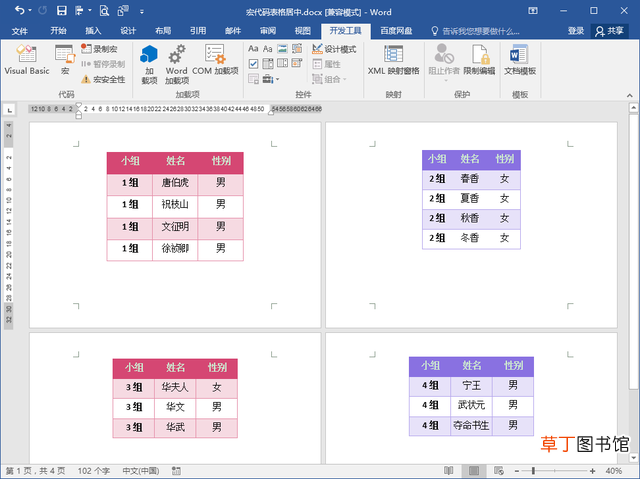Image resolution: width=640 pixels, height=479 pixels.
Task: Insert Combo Box content control
Action: click(x=268, y=64)
